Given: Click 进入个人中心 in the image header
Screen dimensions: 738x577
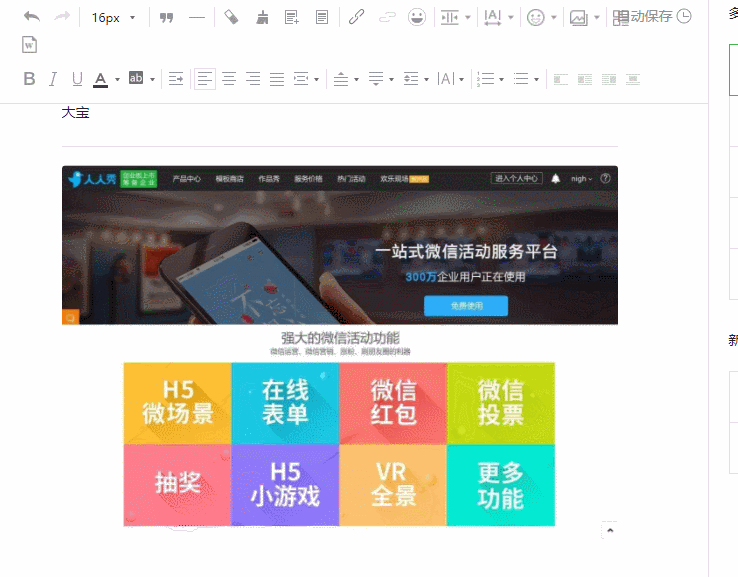Looking at the screenshot, I should (x=516, y=178).
